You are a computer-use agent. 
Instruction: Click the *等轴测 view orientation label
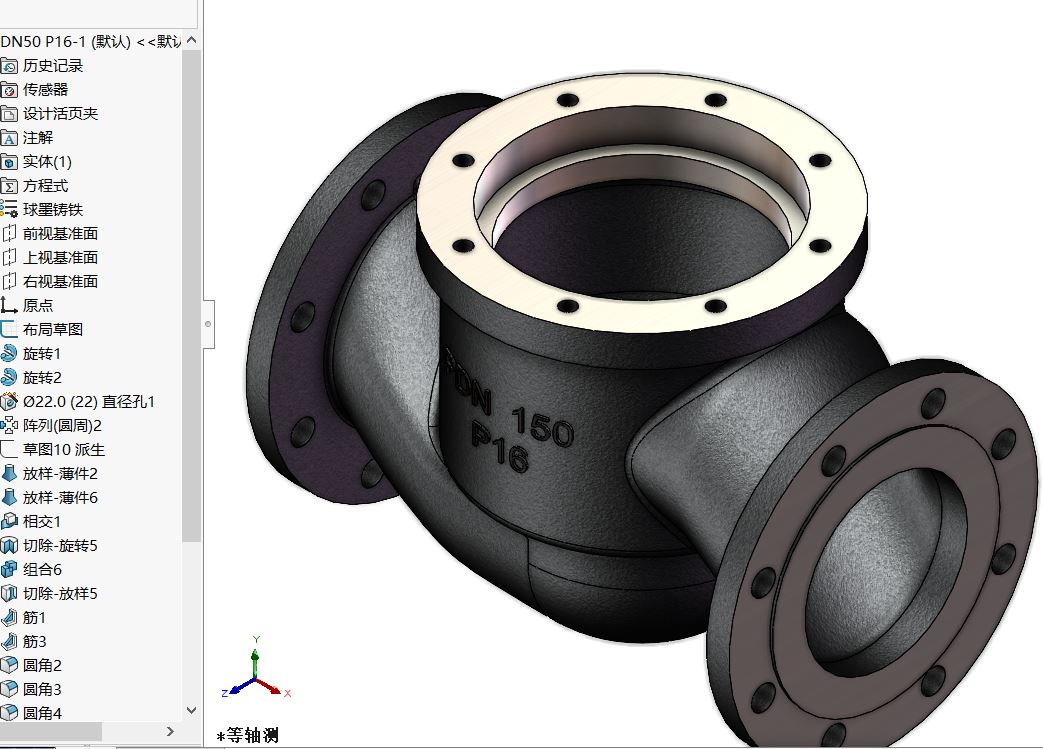247,736
